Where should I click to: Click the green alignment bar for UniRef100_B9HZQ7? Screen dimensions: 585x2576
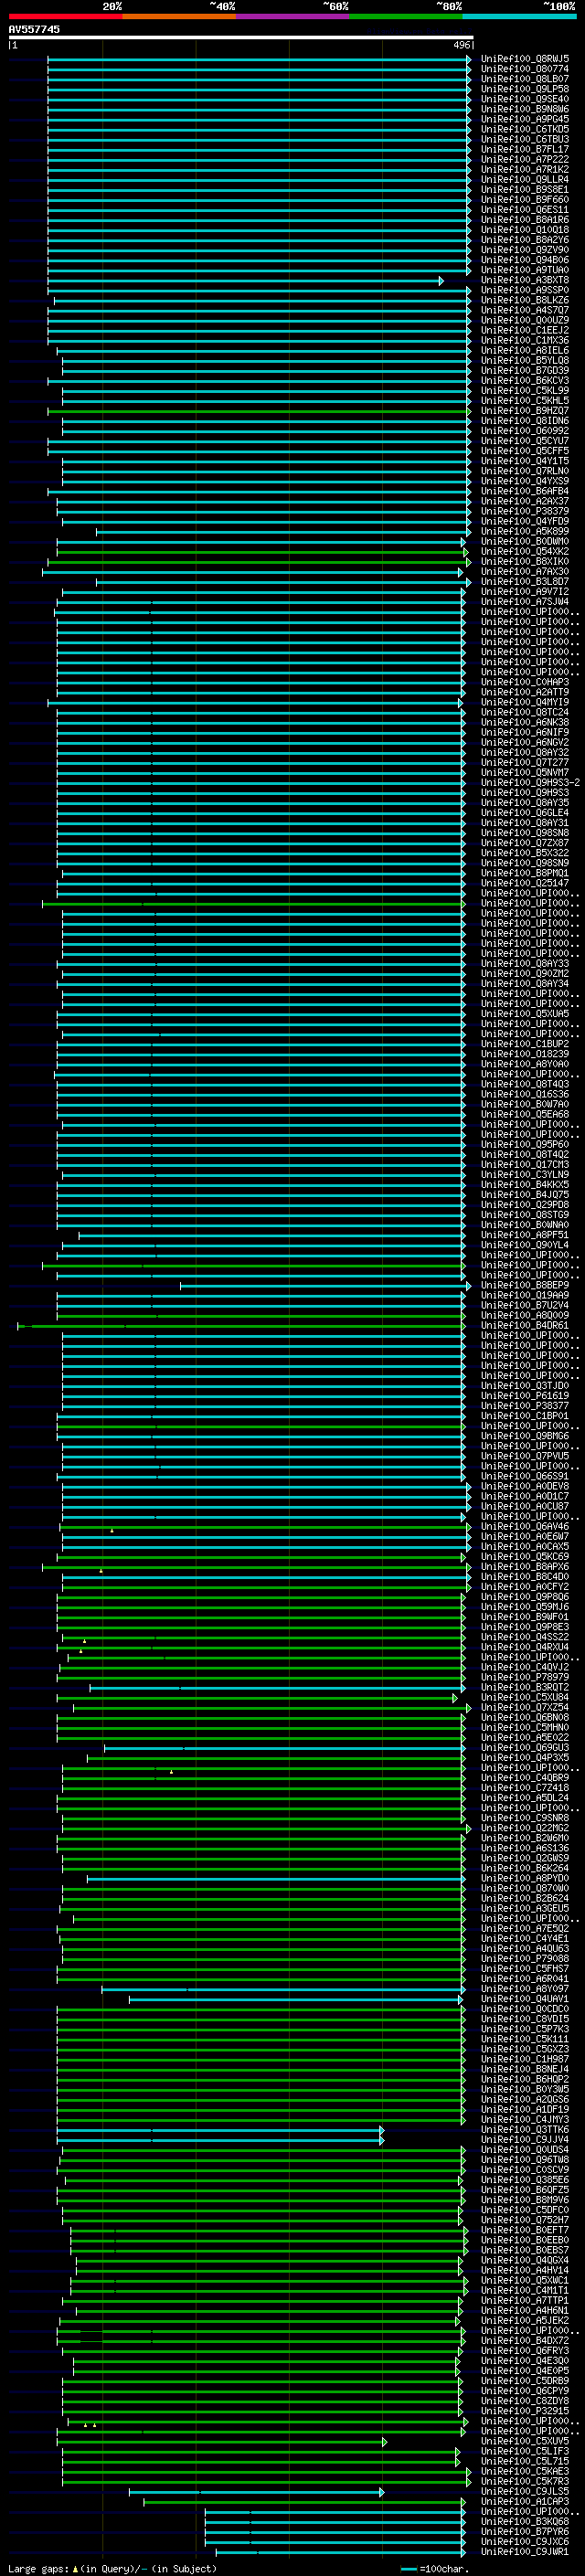click(258, 411)
